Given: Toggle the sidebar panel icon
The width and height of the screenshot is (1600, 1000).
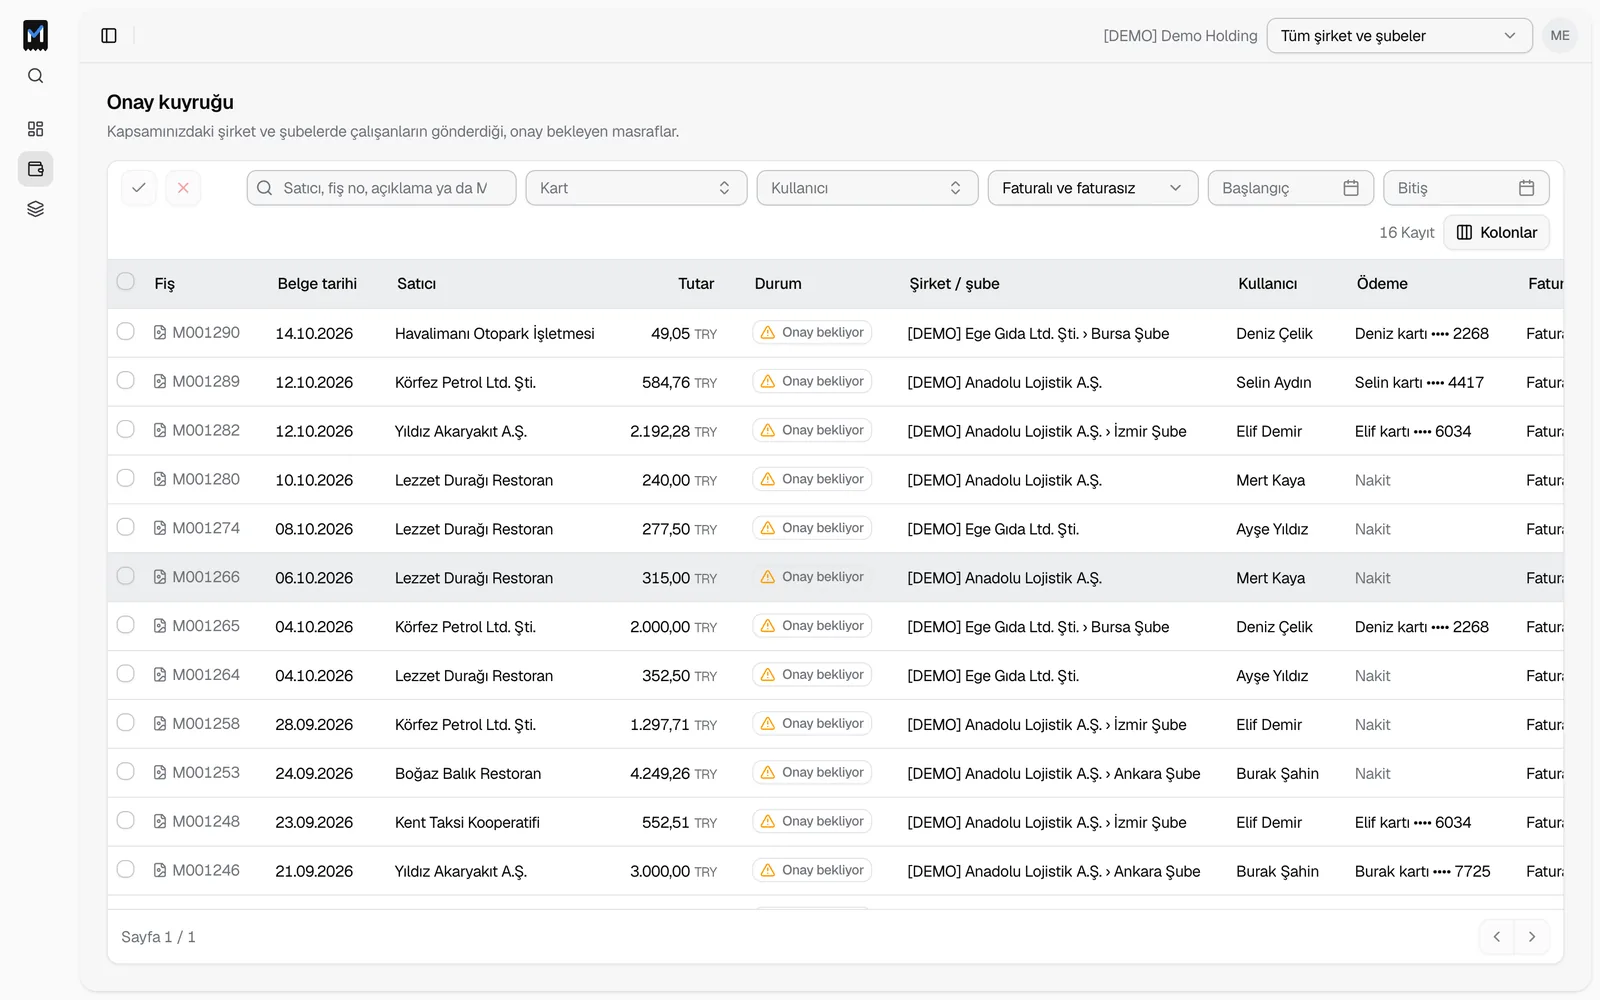Looking at the screenshot, I should pos(109,36).
